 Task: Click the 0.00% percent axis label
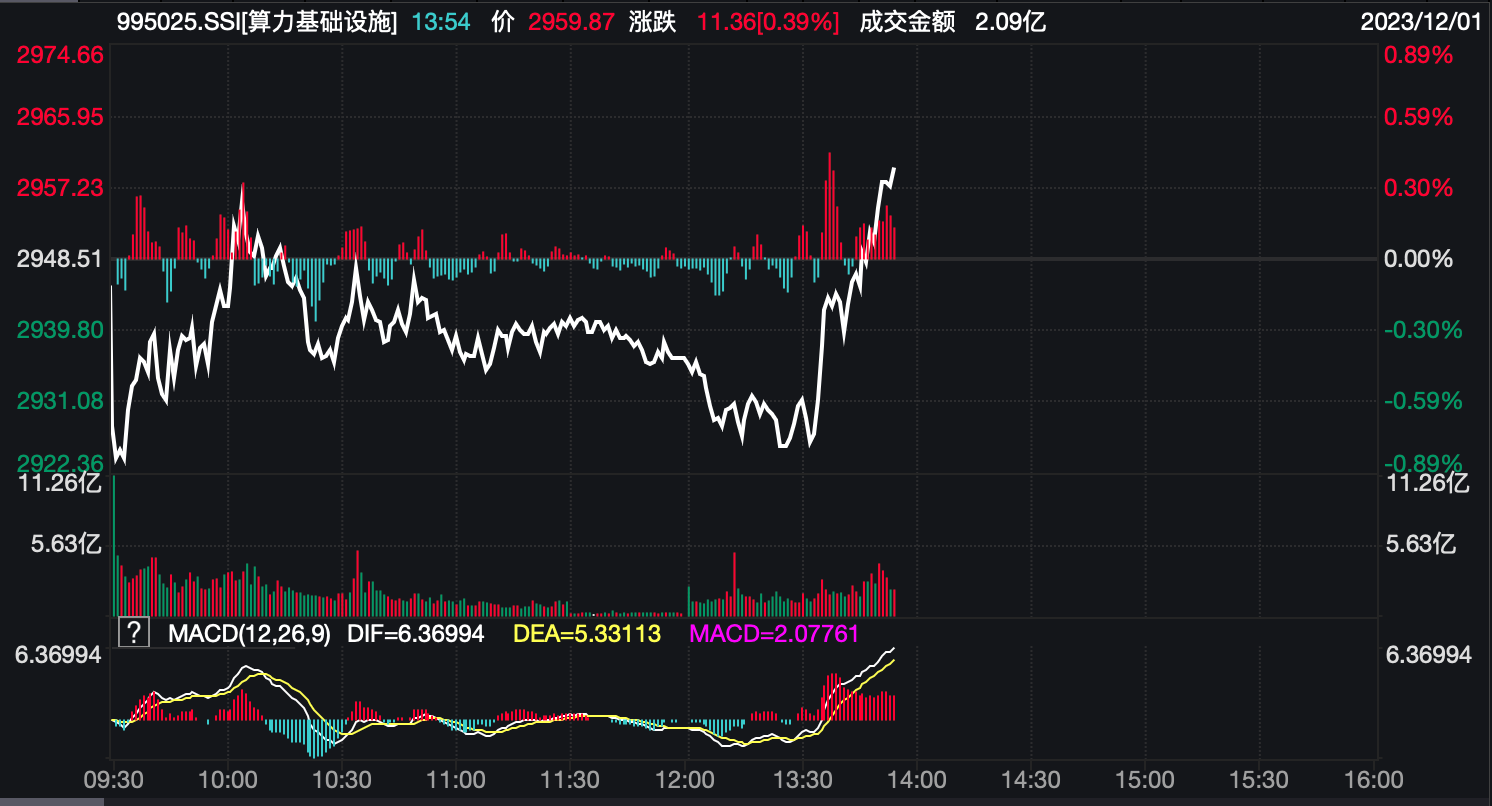pos(1418,259)
